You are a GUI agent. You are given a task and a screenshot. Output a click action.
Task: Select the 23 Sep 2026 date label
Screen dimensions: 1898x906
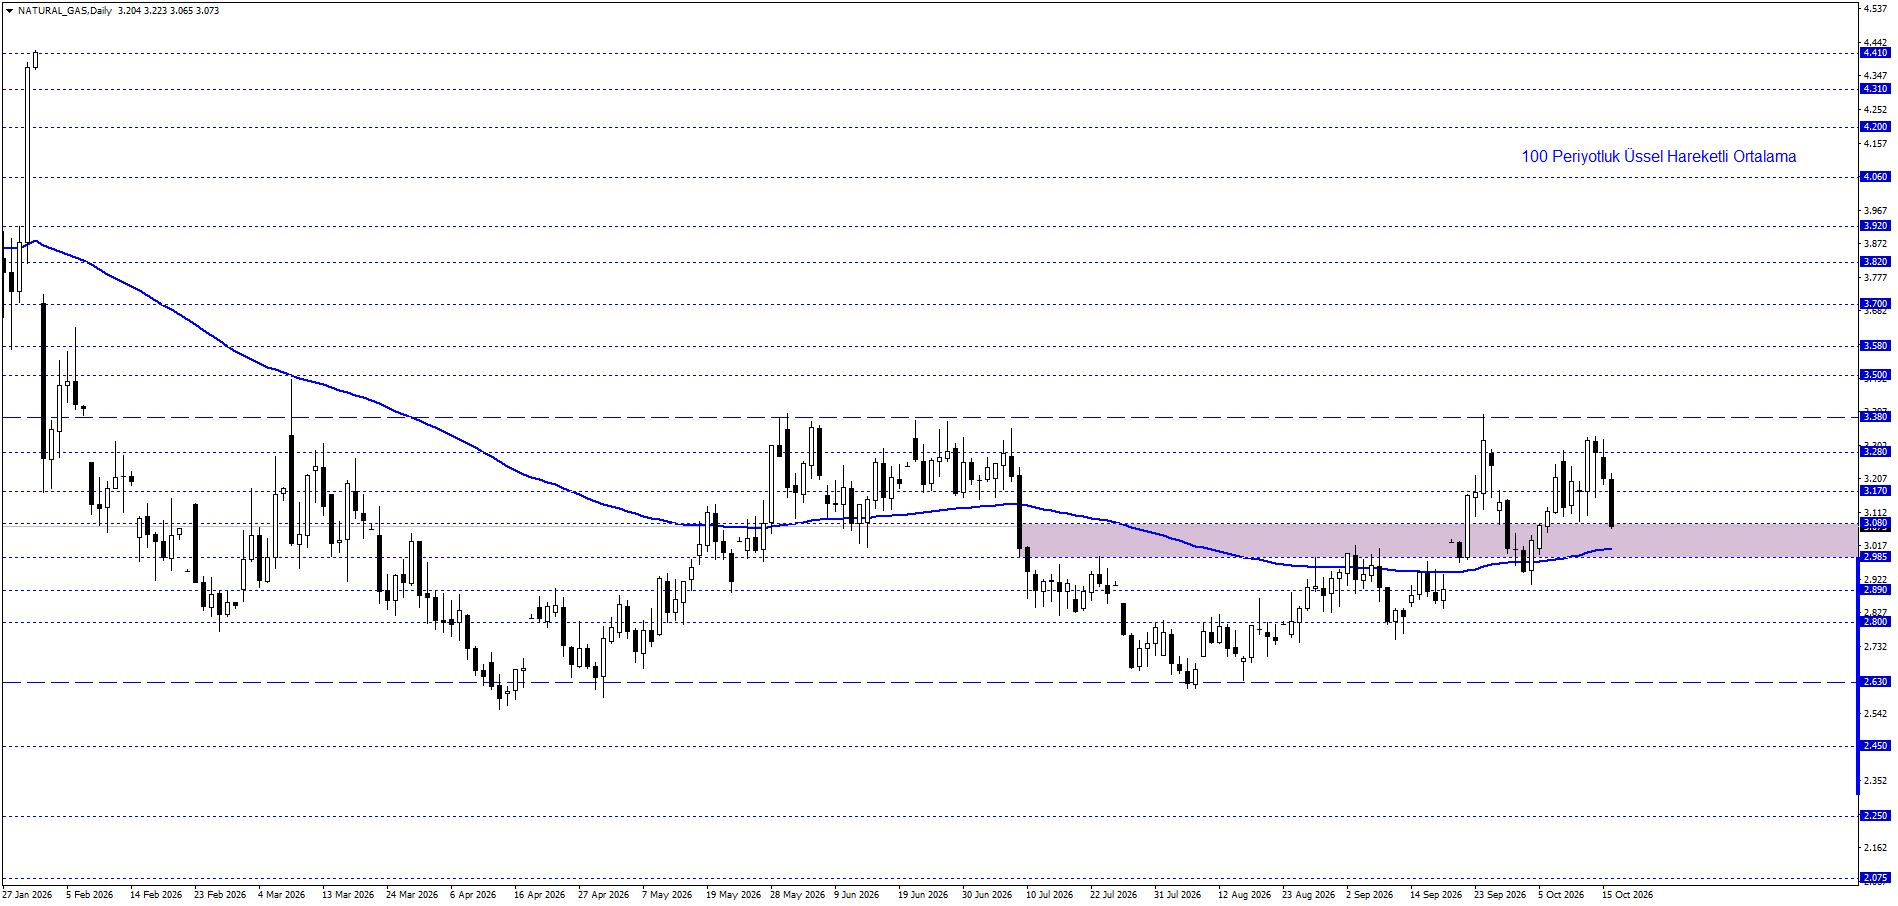[x=1500, y=895]
